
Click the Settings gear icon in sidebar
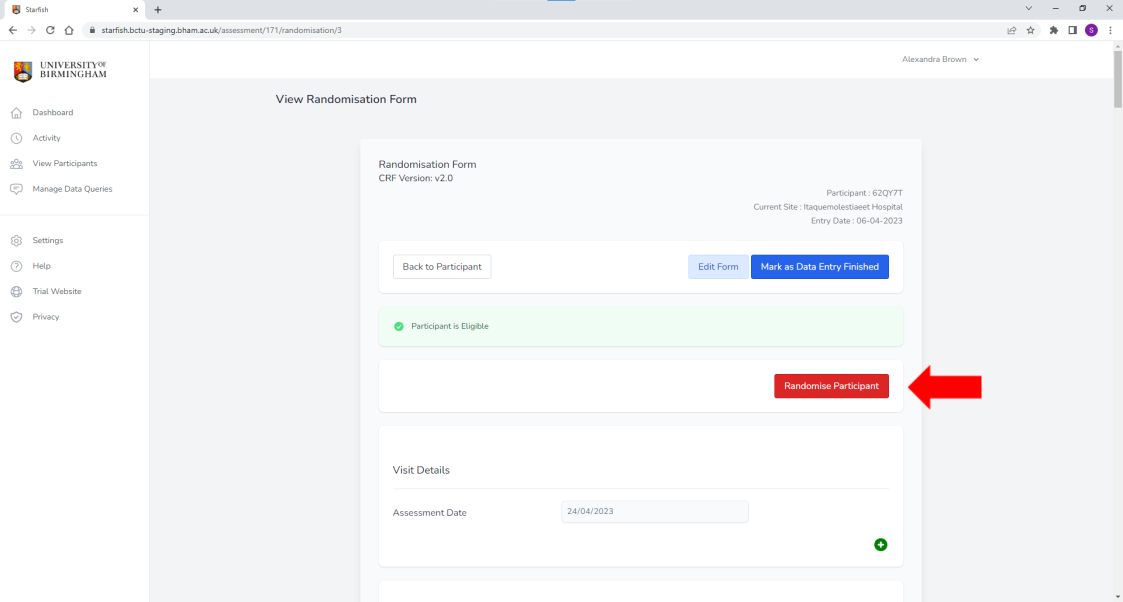(16, 241)
